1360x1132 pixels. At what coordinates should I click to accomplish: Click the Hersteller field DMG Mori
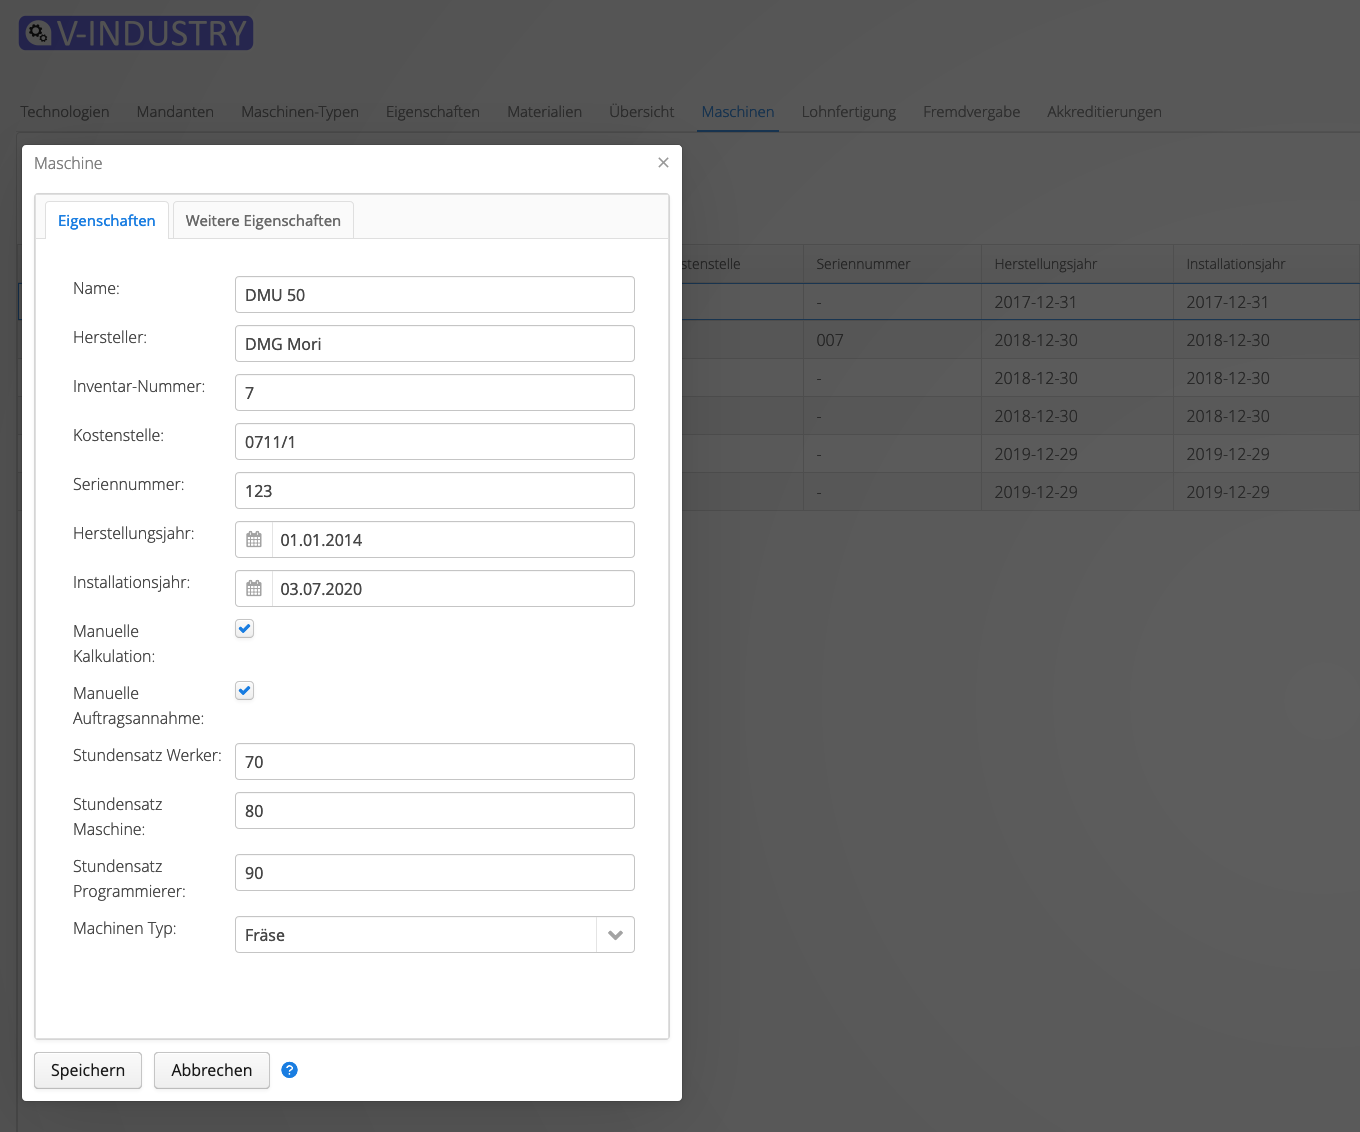point(435,344)
